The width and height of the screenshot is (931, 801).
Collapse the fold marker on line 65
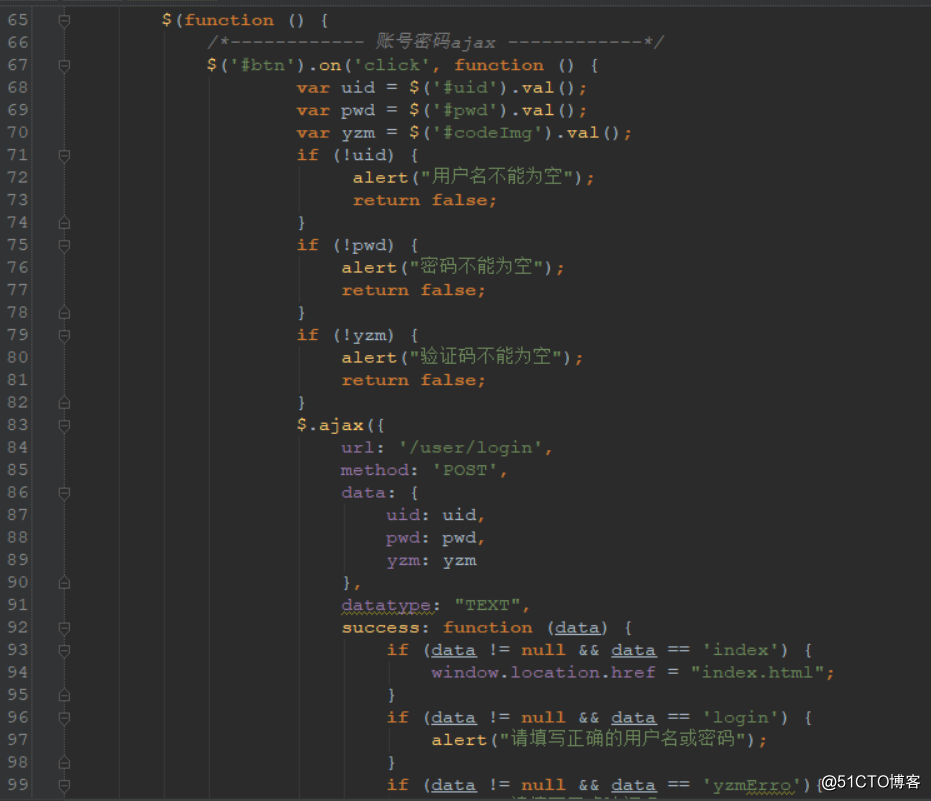click(64, 21)
